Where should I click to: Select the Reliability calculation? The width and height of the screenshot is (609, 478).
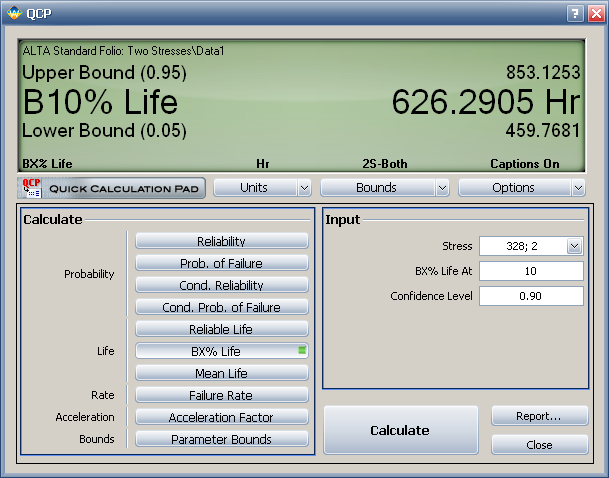point(221,241)
